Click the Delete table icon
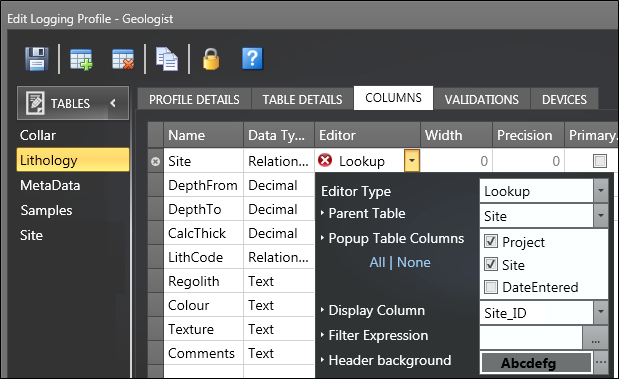The height and width of the screenshot is (379, 619). (x=123, y=60)
